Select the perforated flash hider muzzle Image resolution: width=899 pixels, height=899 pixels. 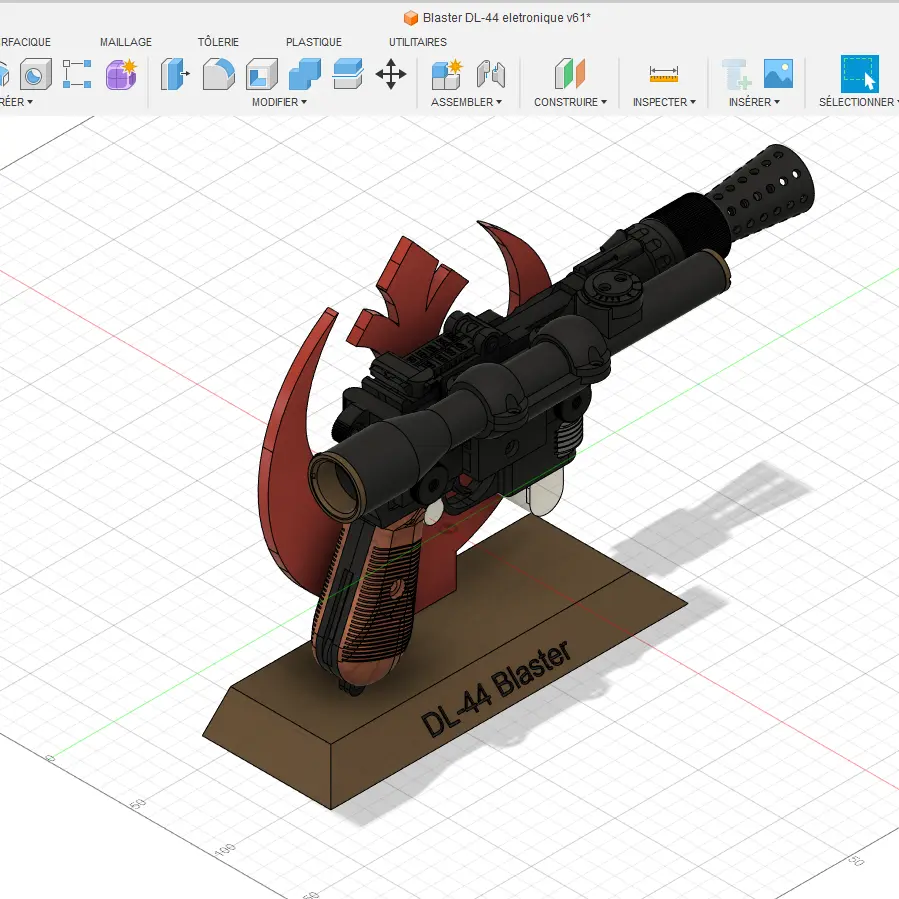[x=763, y=192]
